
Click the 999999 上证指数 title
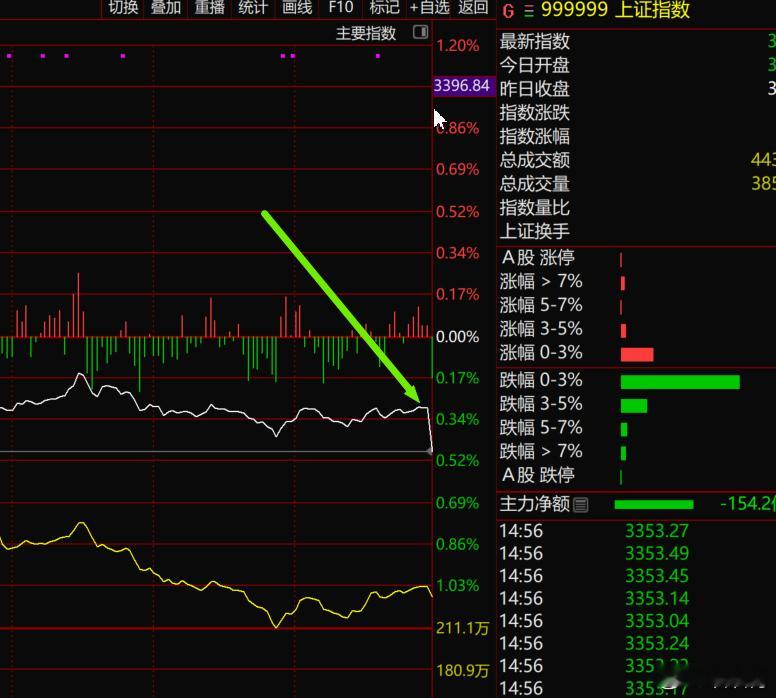(x=615, y=9)
